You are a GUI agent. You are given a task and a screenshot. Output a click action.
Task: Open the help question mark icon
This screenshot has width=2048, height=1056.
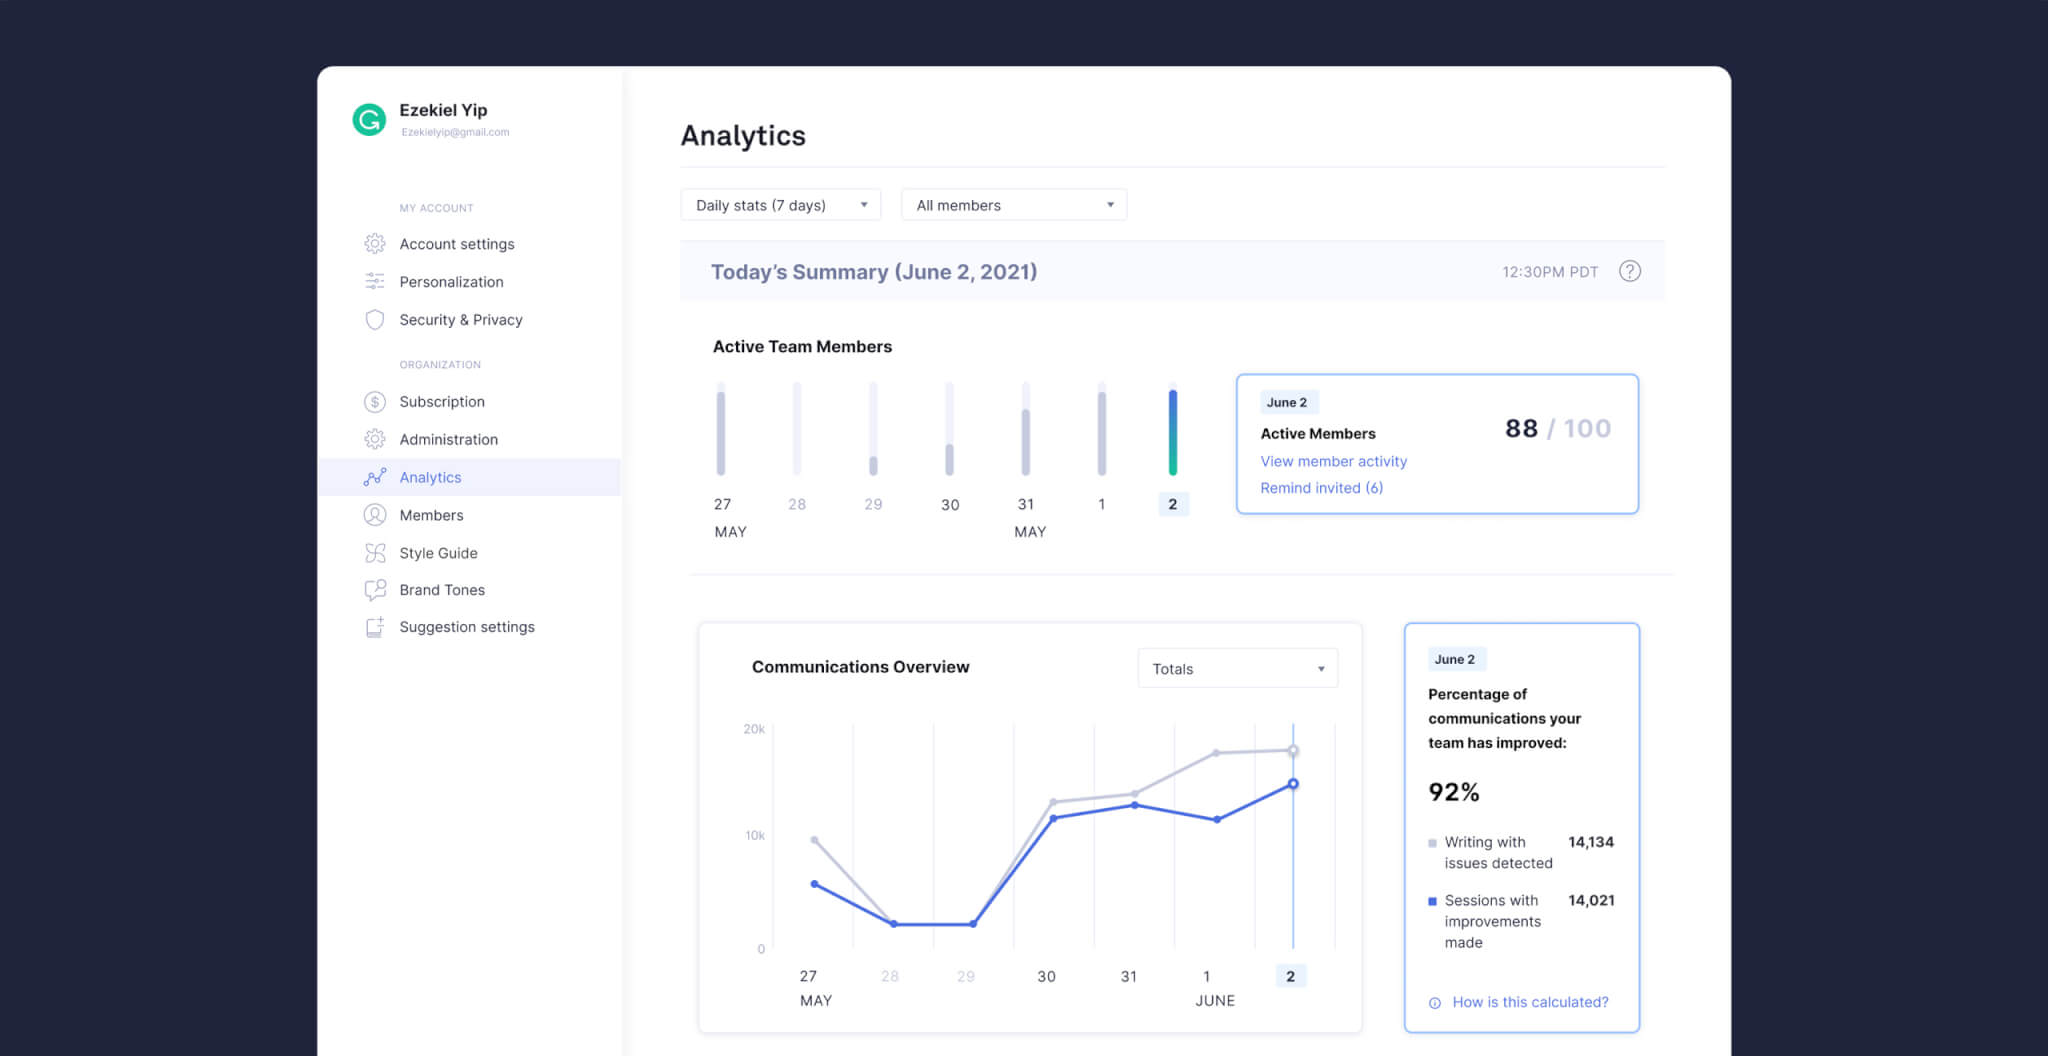click(x=1629, y=271)
